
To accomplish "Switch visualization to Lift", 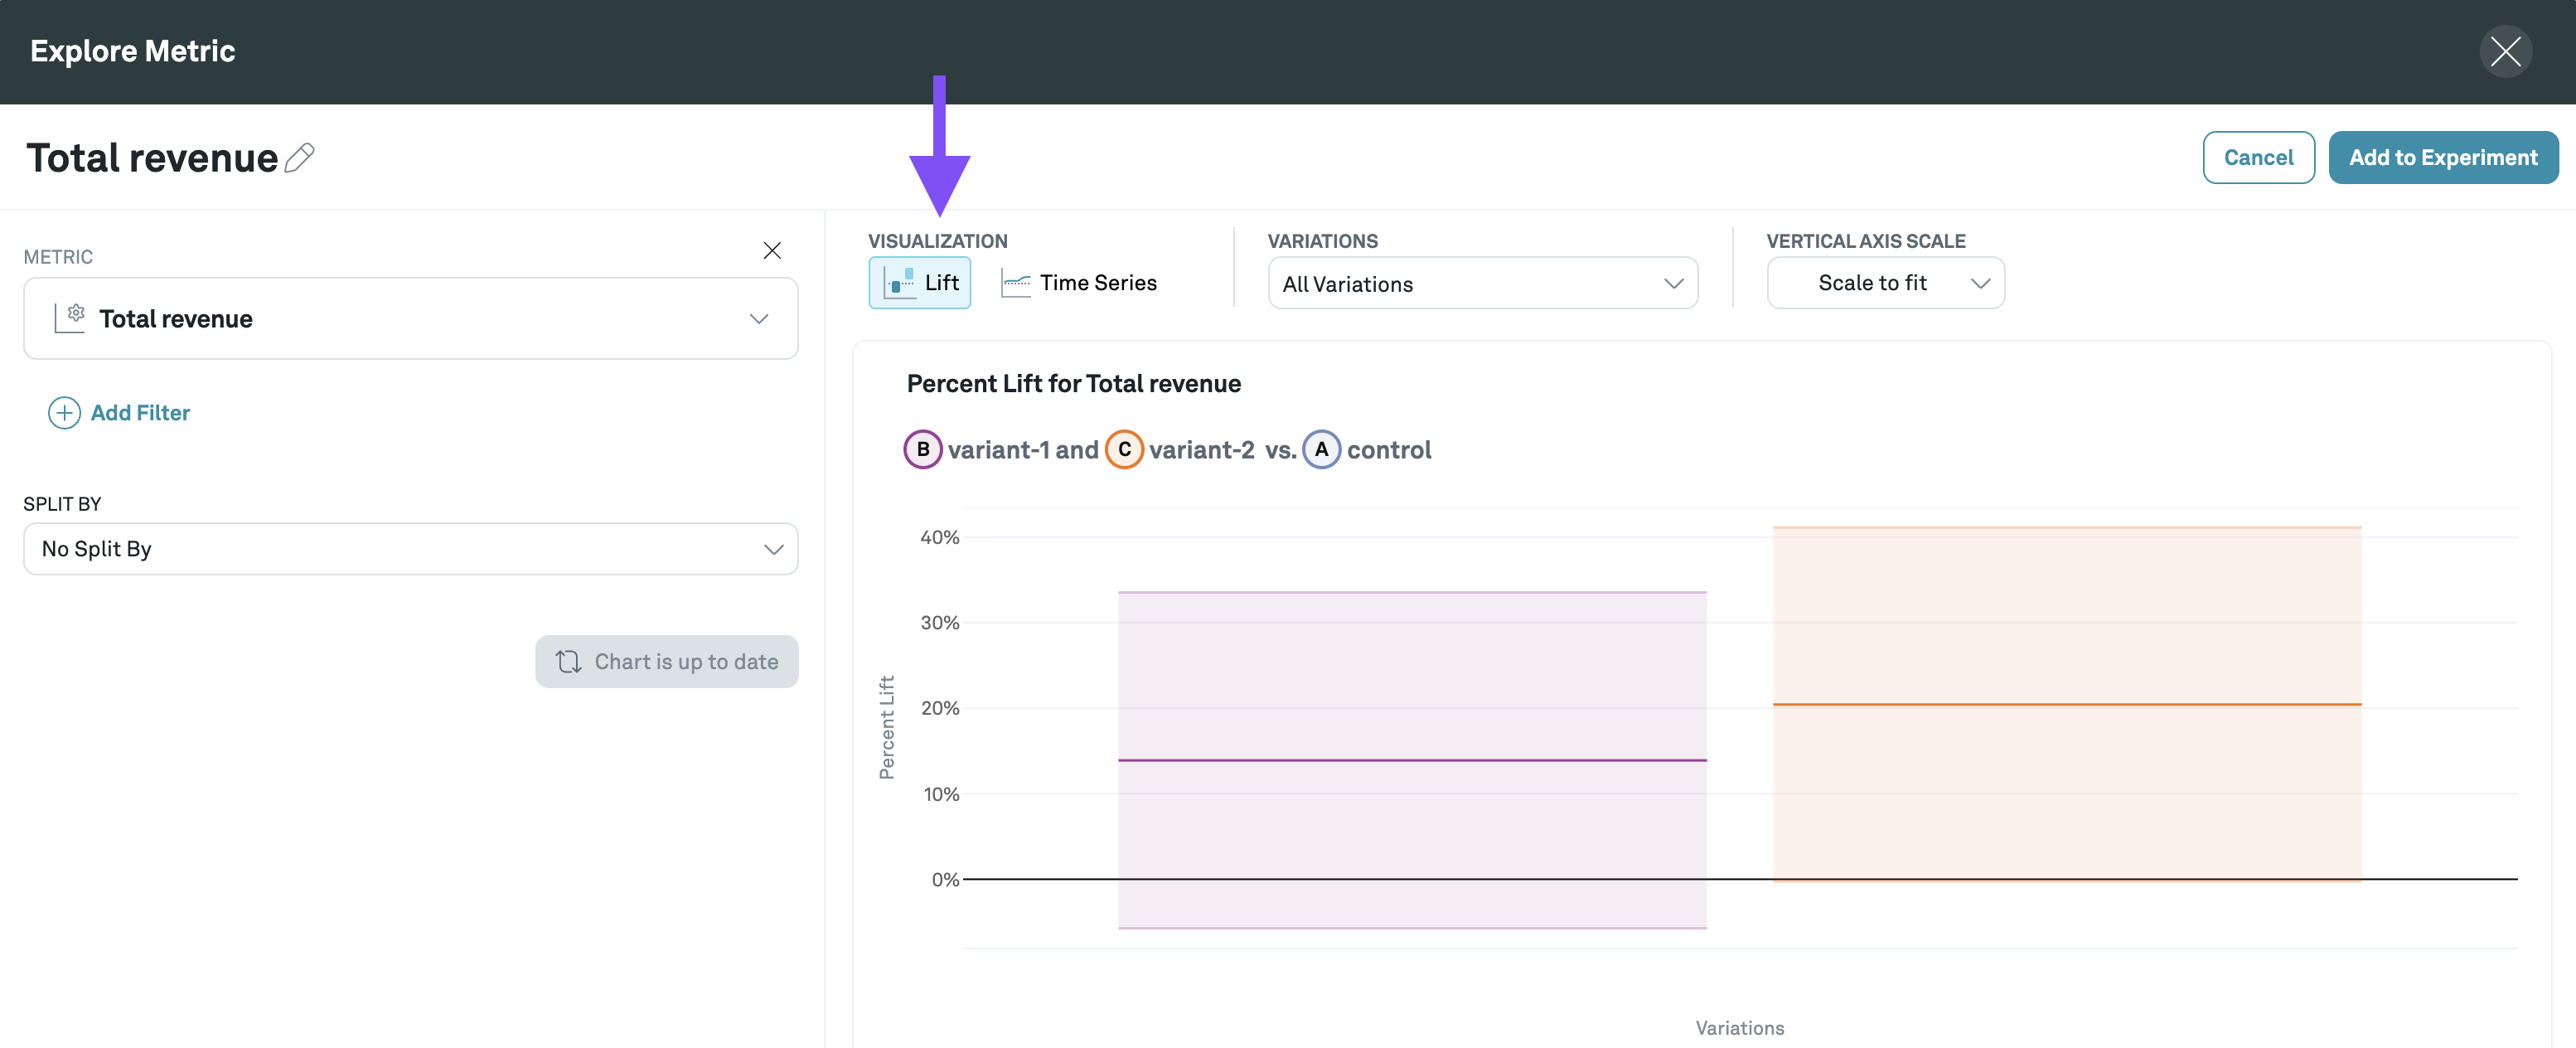I will point(920,283).
